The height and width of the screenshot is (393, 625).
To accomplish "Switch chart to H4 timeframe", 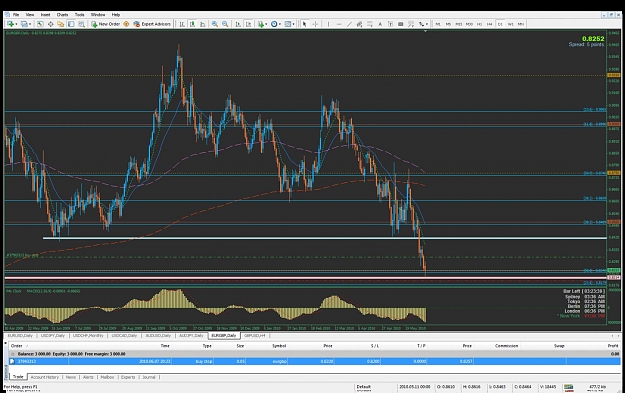I will click(x=489, y=24).
